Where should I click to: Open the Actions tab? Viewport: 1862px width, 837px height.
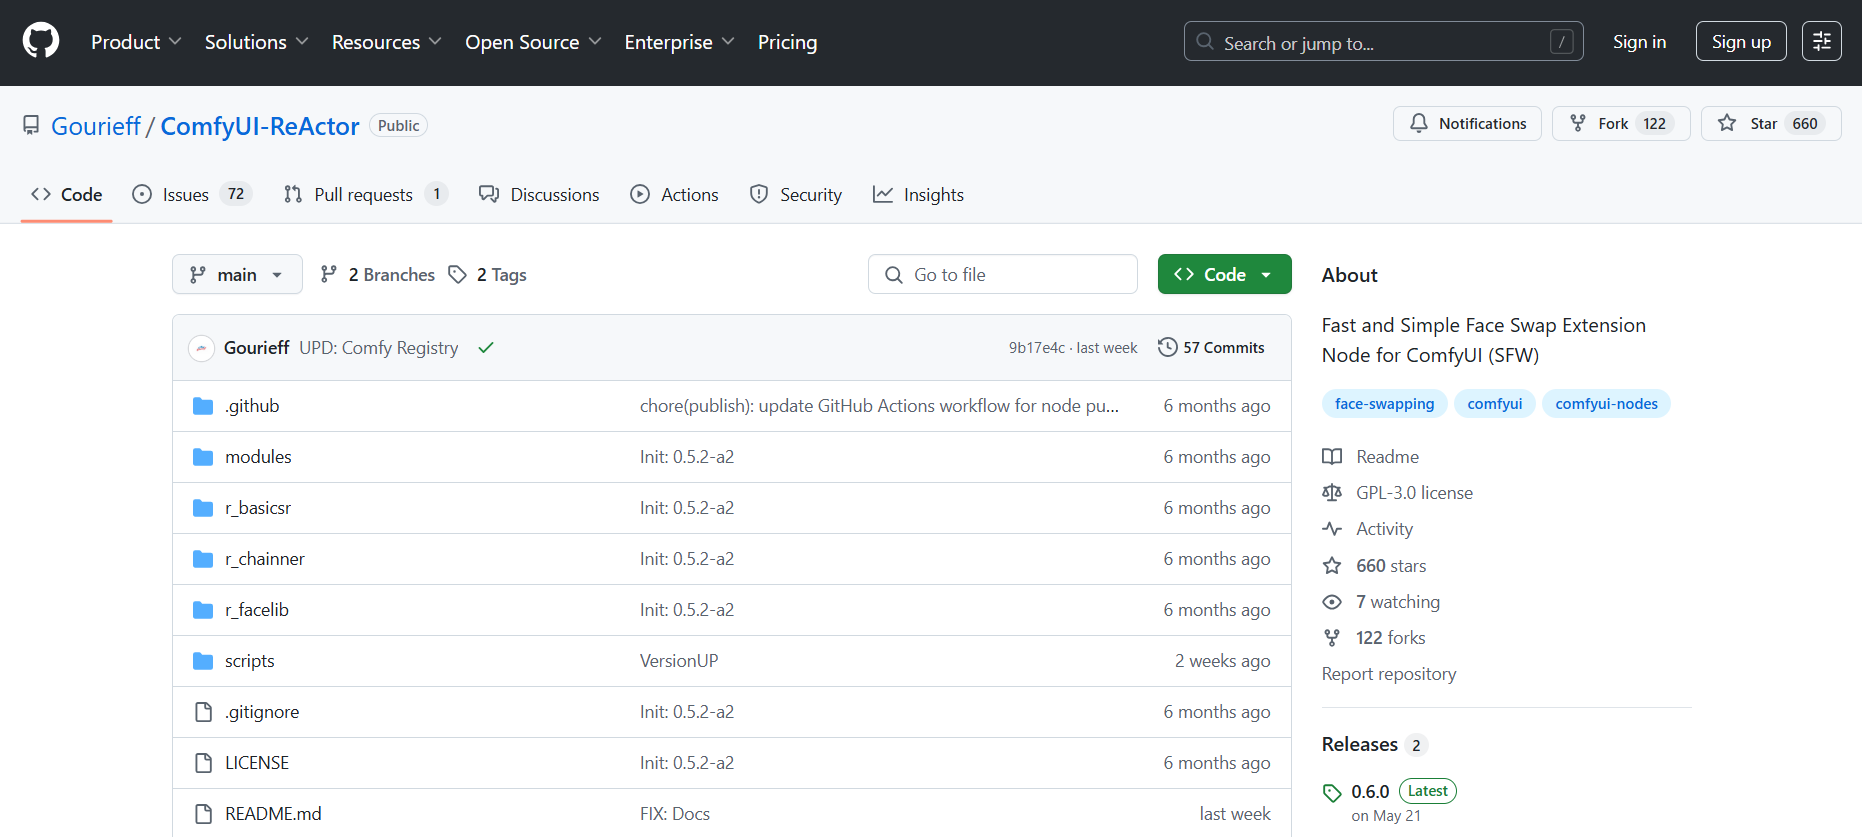pyautogui.click(x=675, y=194)
